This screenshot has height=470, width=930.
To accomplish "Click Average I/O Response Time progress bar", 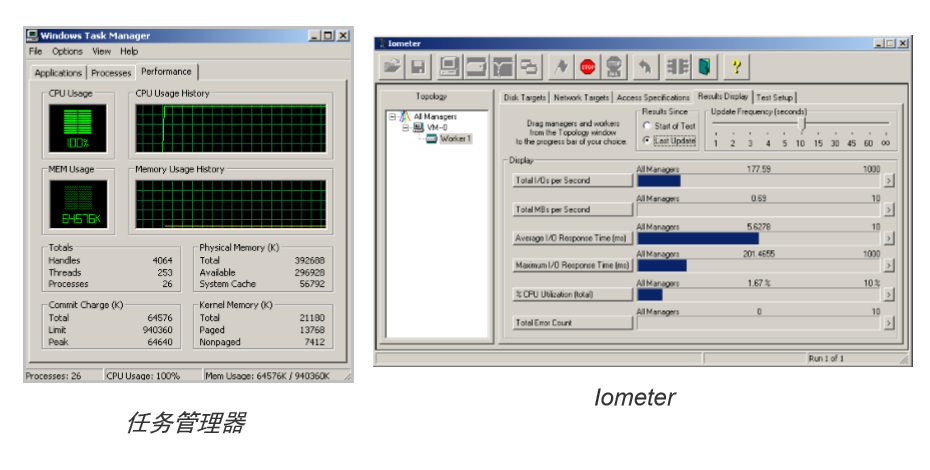I will 759,238.
